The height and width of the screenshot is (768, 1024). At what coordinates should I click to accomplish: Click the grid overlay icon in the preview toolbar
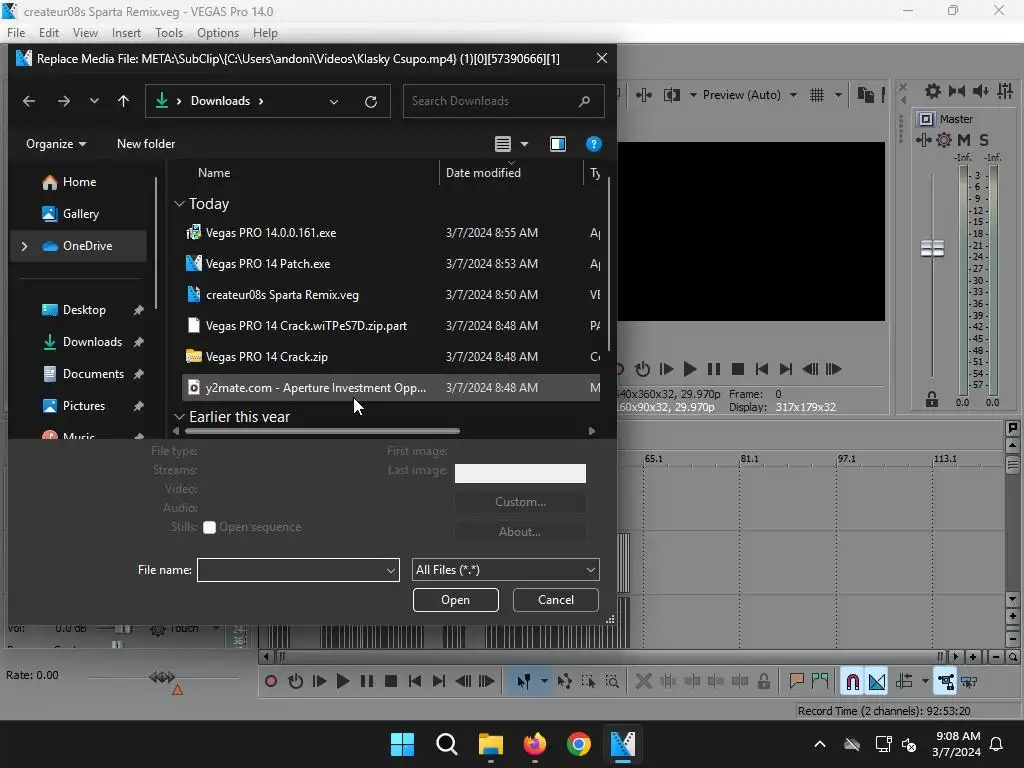817,95
